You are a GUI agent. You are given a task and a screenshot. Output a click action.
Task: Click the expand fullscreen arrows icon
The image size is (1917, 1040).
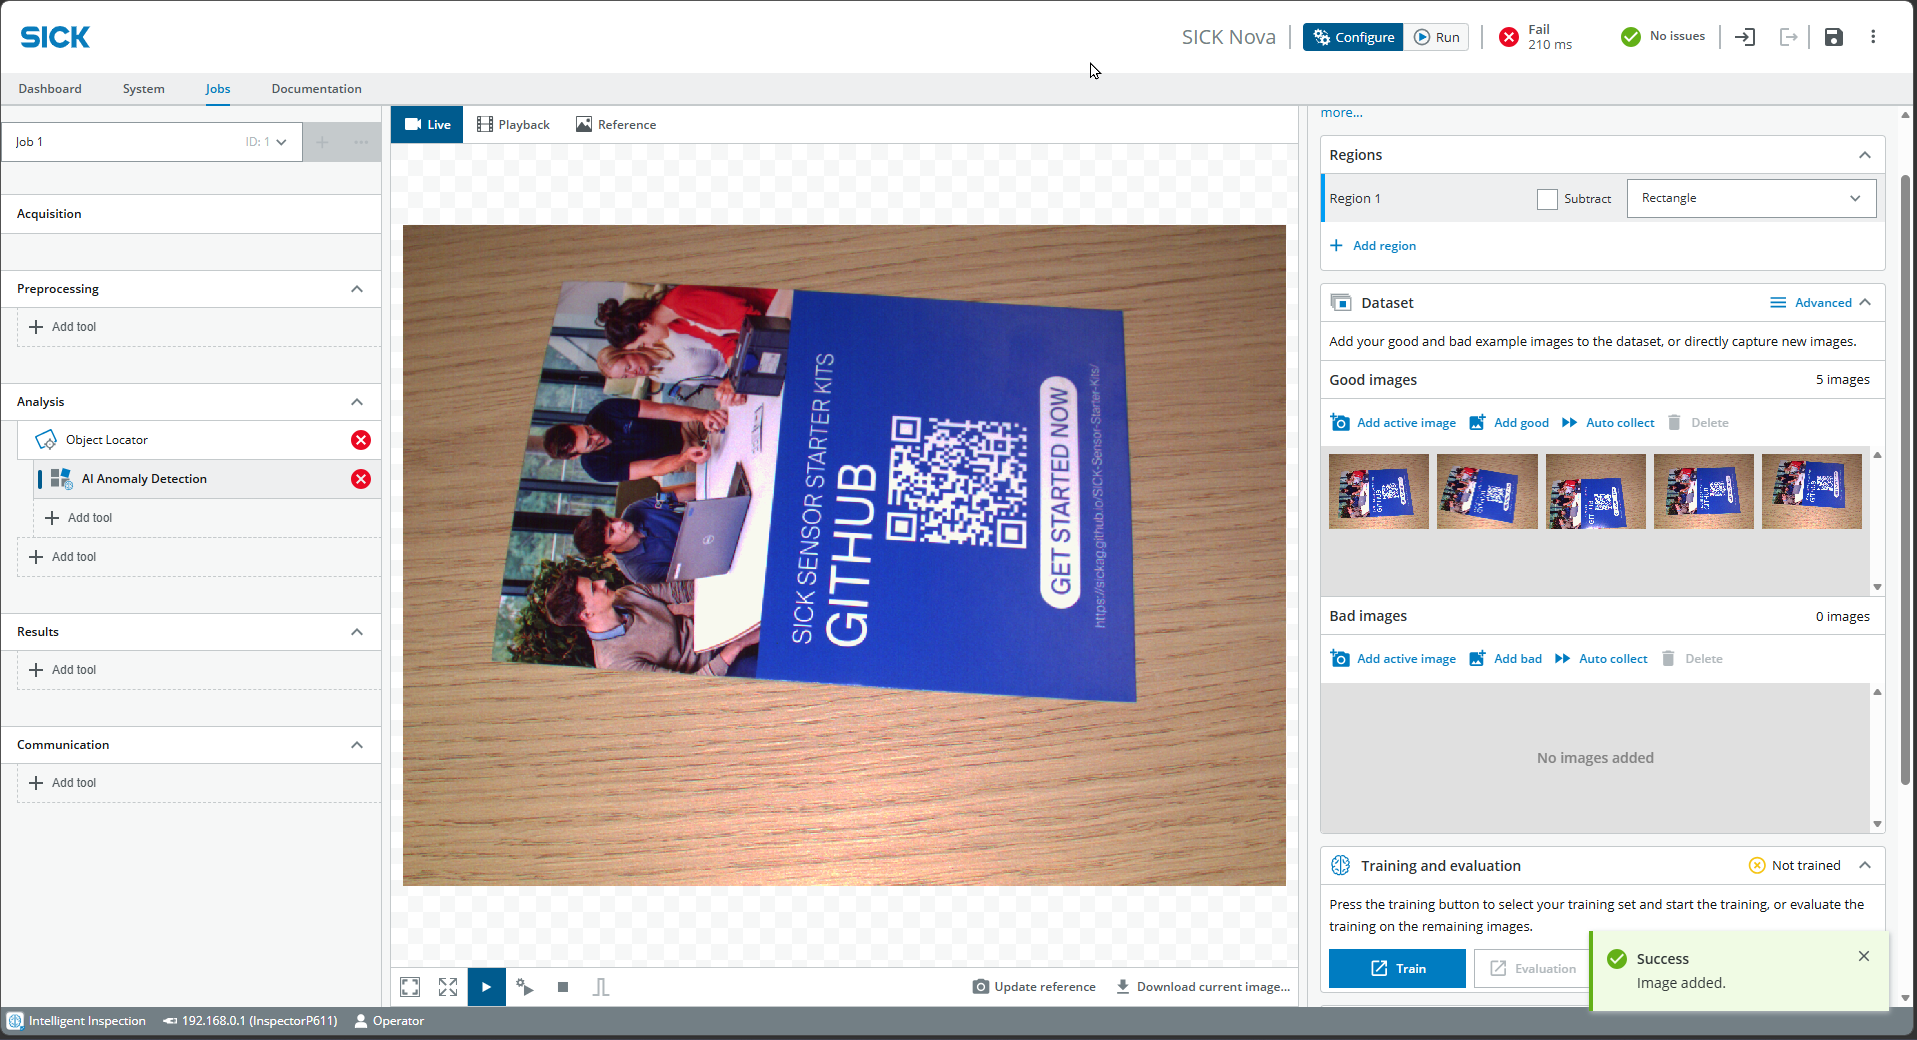[x=448, y=987]
